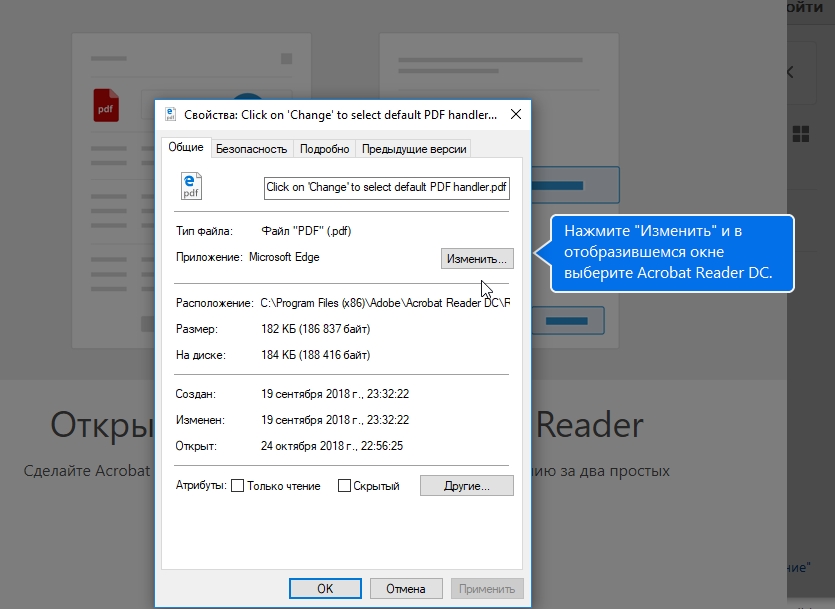Go to 'Предыдущие версии' tab
835x609 pixels.
click(x=414, y=149)
